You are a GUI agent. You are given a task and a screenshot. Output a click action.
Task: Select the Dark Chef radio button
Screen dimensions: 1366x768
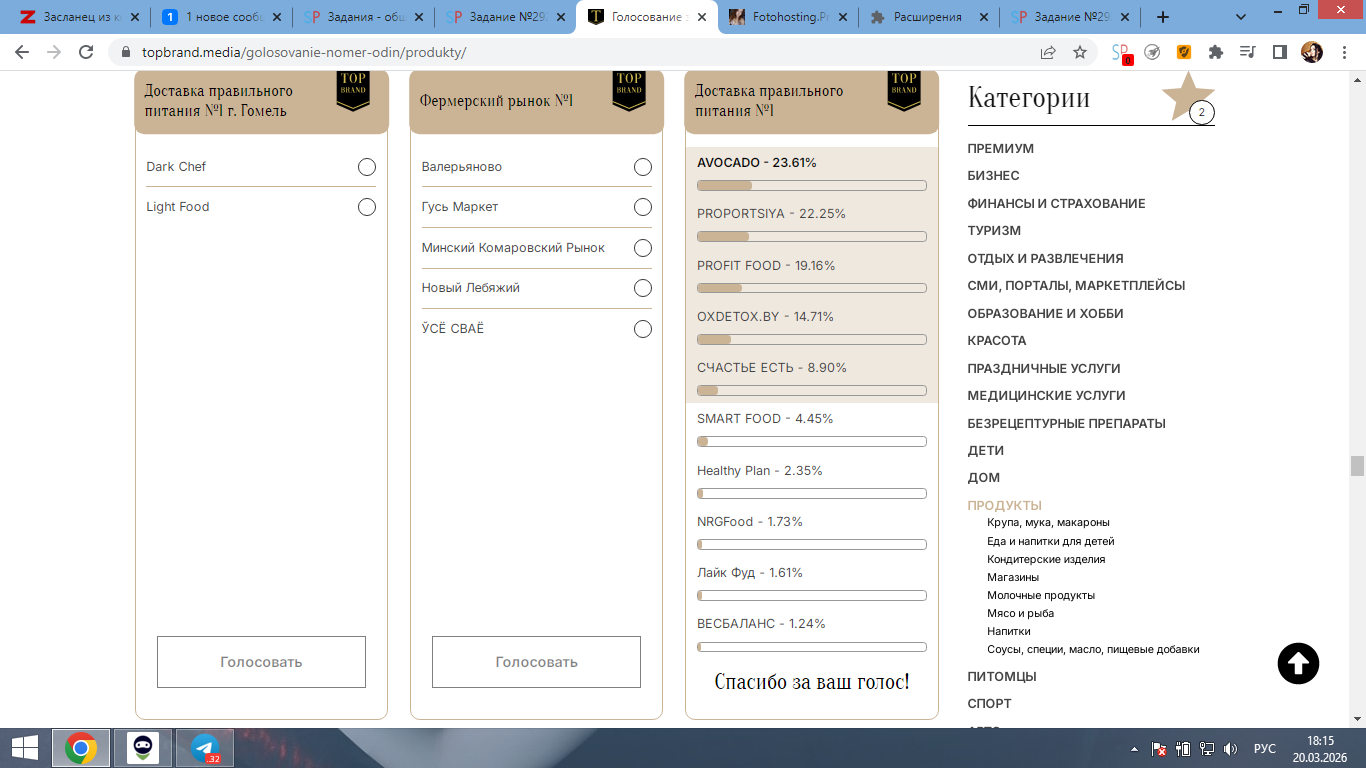367,167
